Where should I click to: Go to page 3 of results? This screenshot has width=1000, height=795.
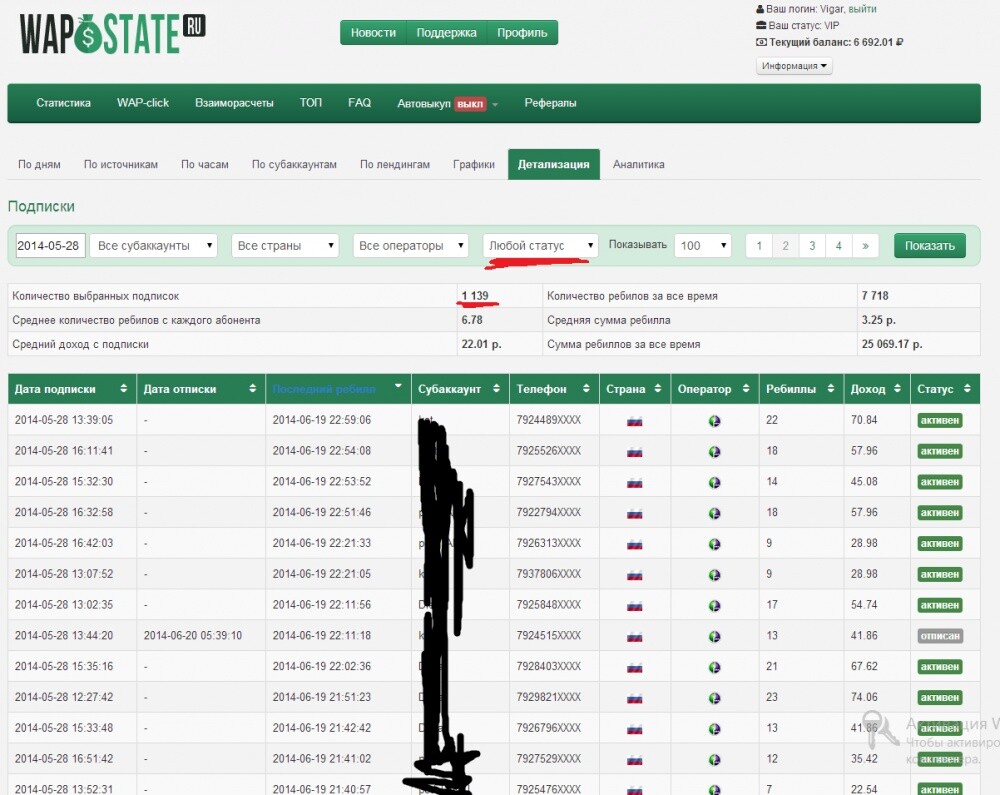(x=812, y=245)
